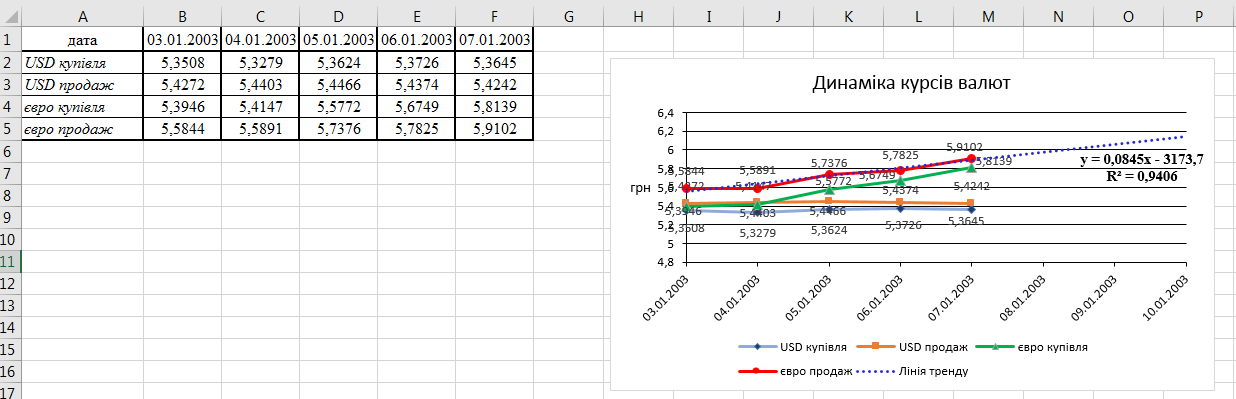Click table cell D4 with value 5,5772
1236x399 pixels.
338,106
